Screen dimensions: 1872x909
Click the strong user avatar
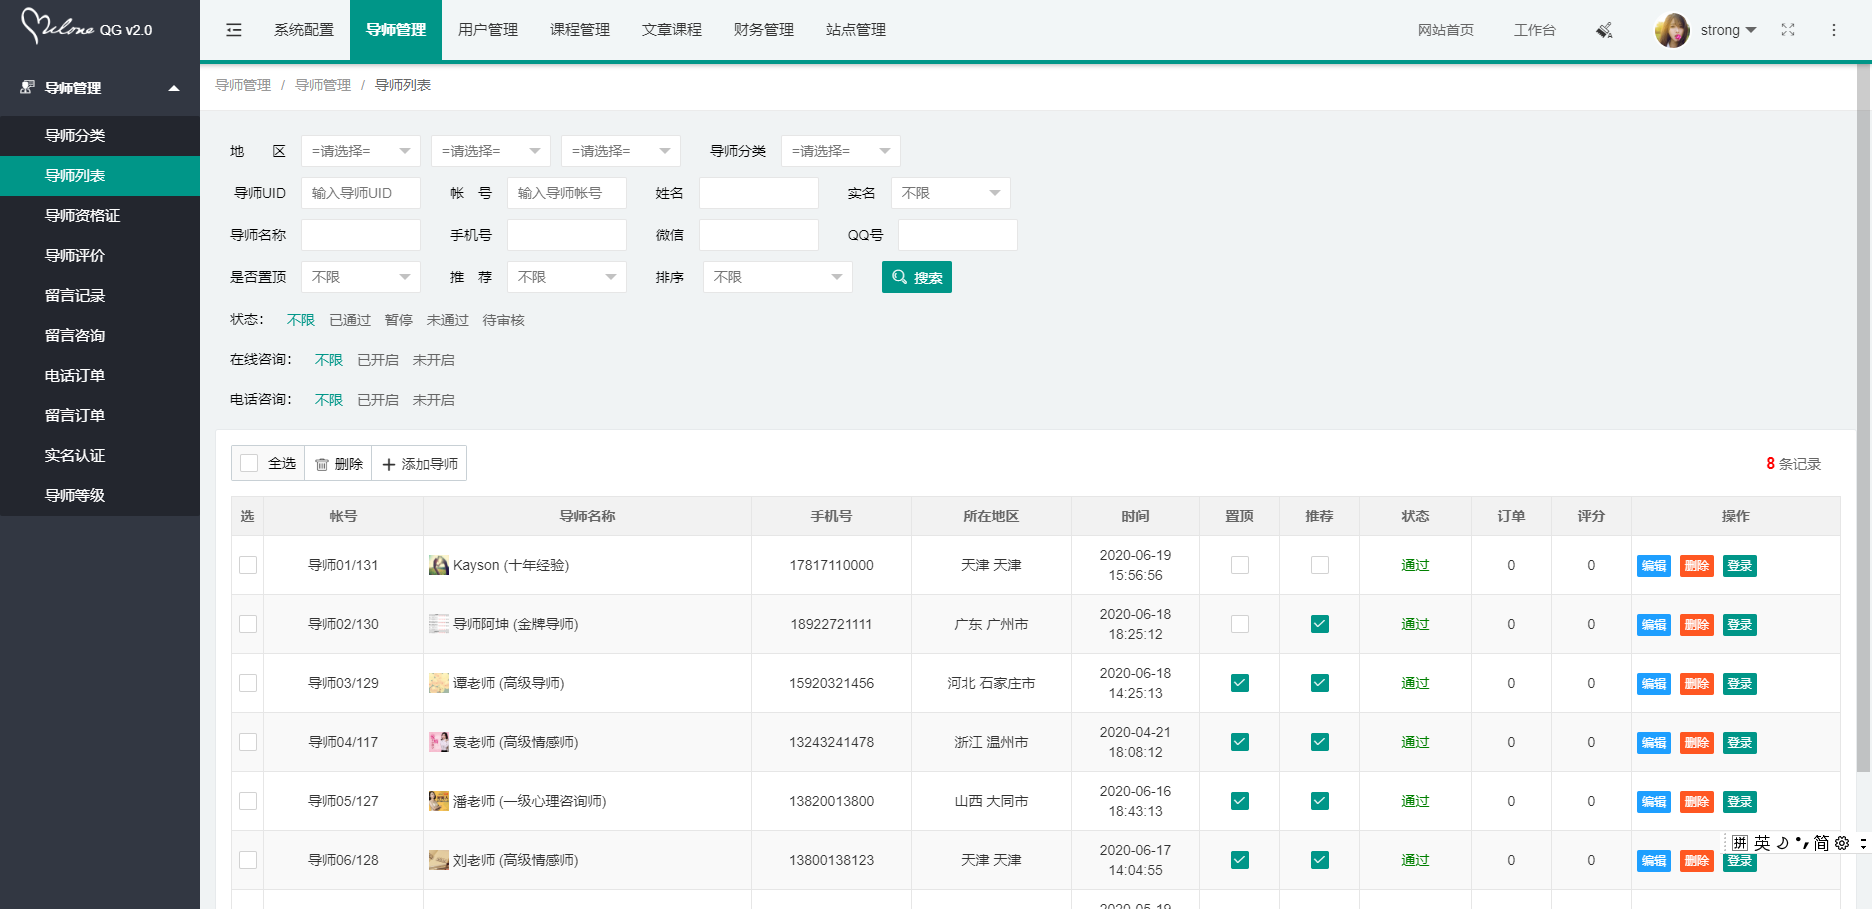pos(1672,30)
